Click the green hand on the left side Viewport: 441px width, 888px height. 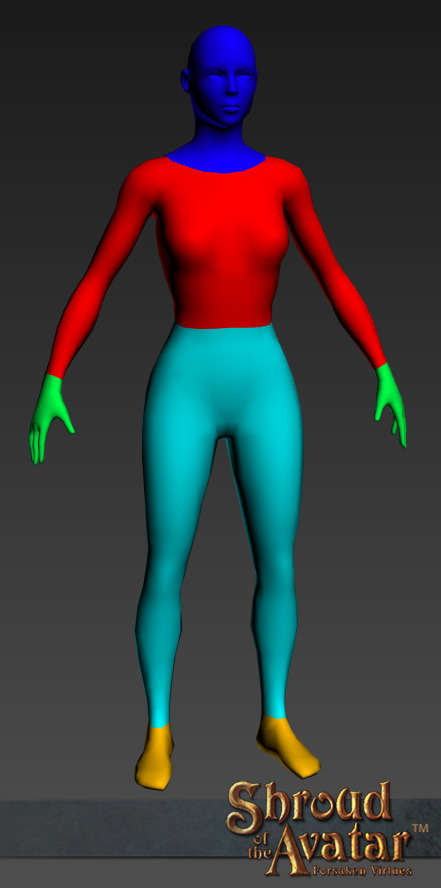click(50, 416)
